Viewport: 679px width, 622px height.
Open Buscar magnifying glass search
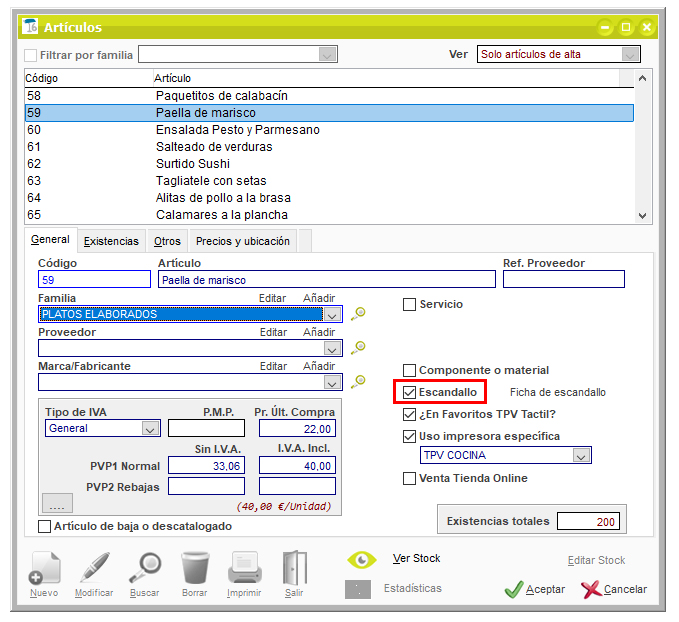click(x=144, y=570)
